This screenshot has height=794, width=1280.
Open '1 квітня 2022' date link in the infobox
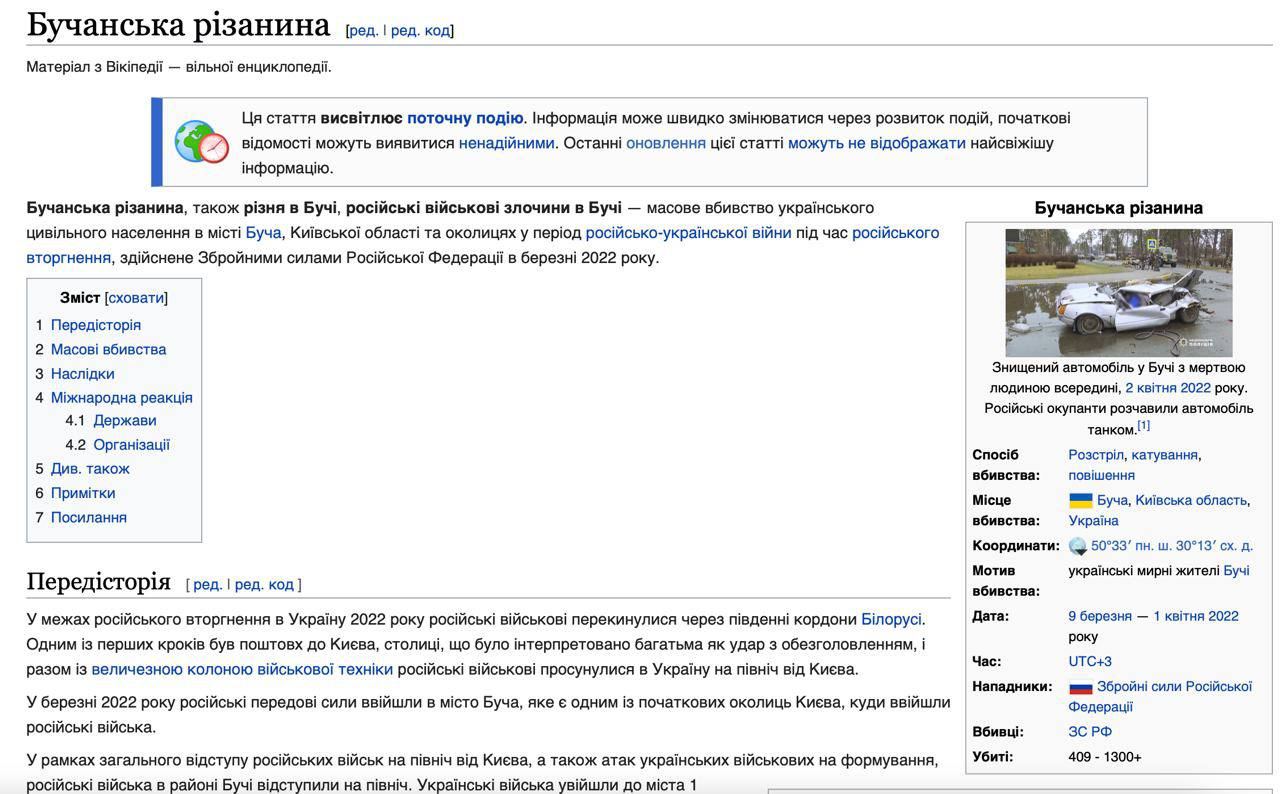pyautogui.click(x=1196, y=616)
